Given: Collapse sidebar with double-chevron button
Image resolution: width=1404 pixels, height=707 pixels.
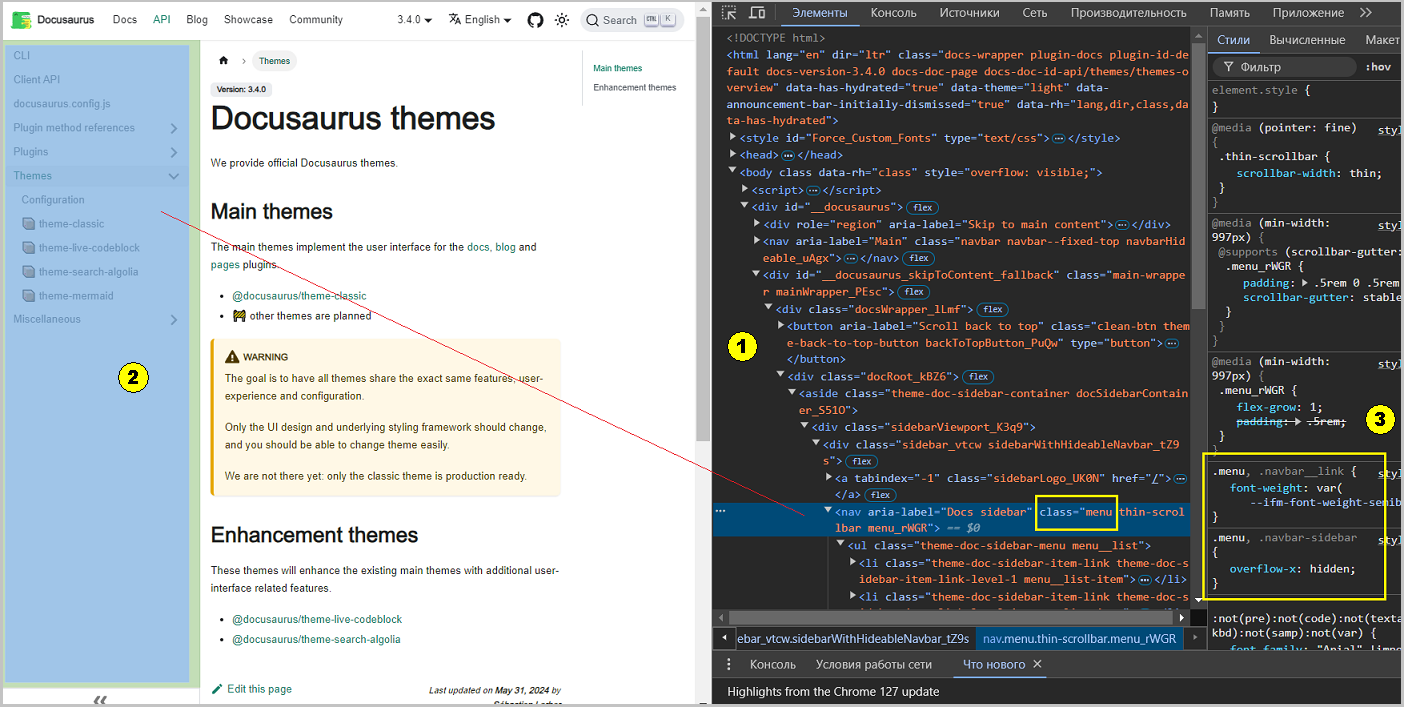Looking at the screenshot, I should coord(100,699).
